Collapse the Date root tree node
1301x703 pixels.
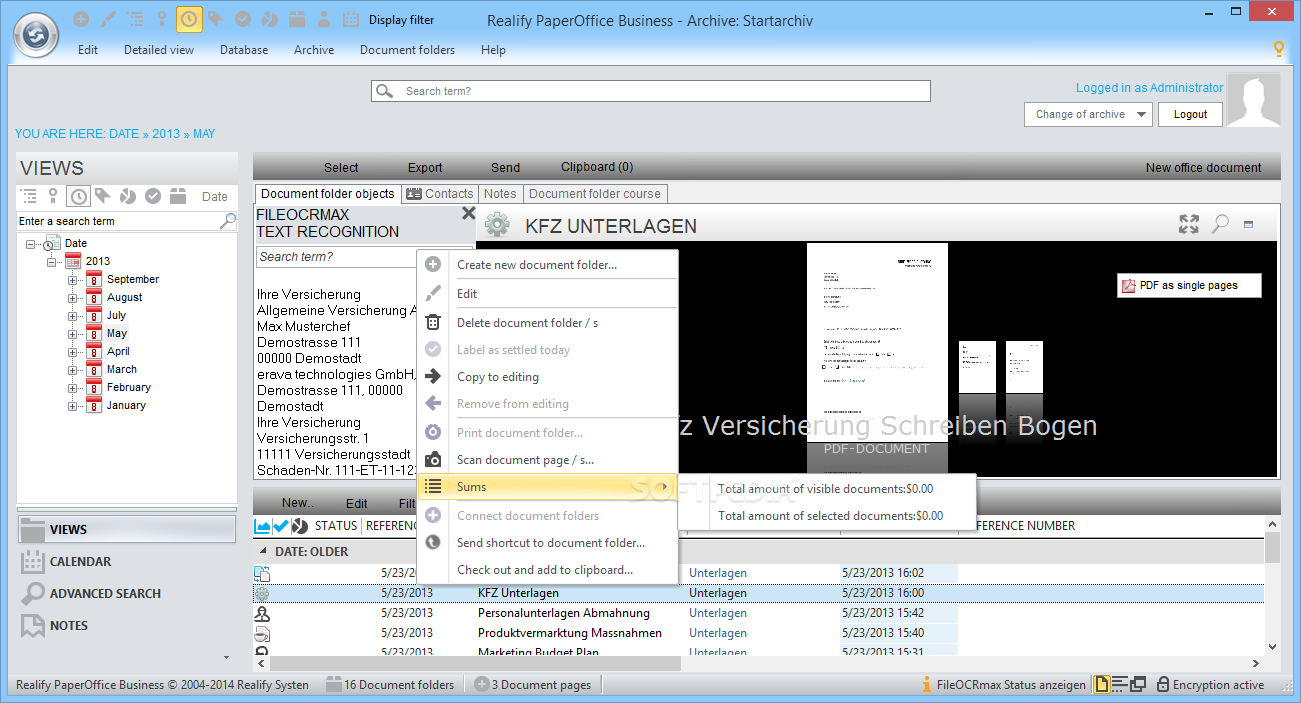(31, 244)
